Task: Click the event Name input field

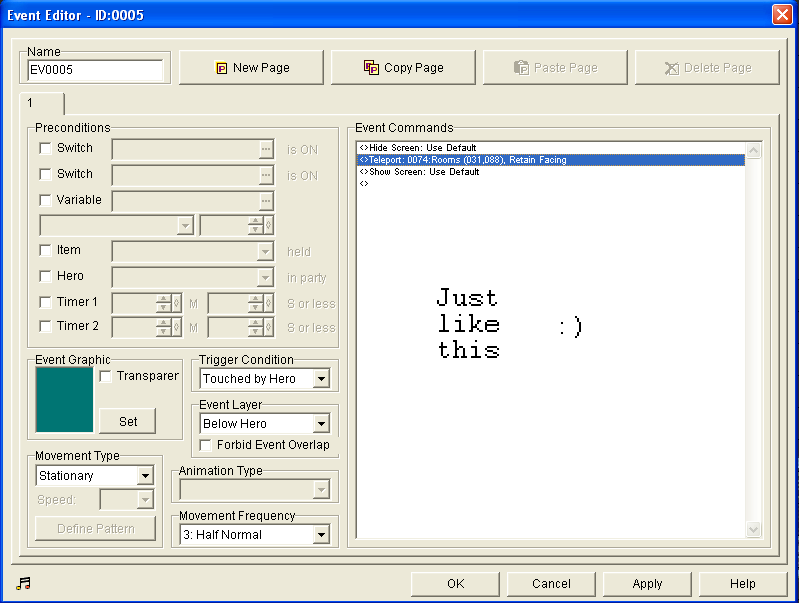Action: click(x=95, y=70)
